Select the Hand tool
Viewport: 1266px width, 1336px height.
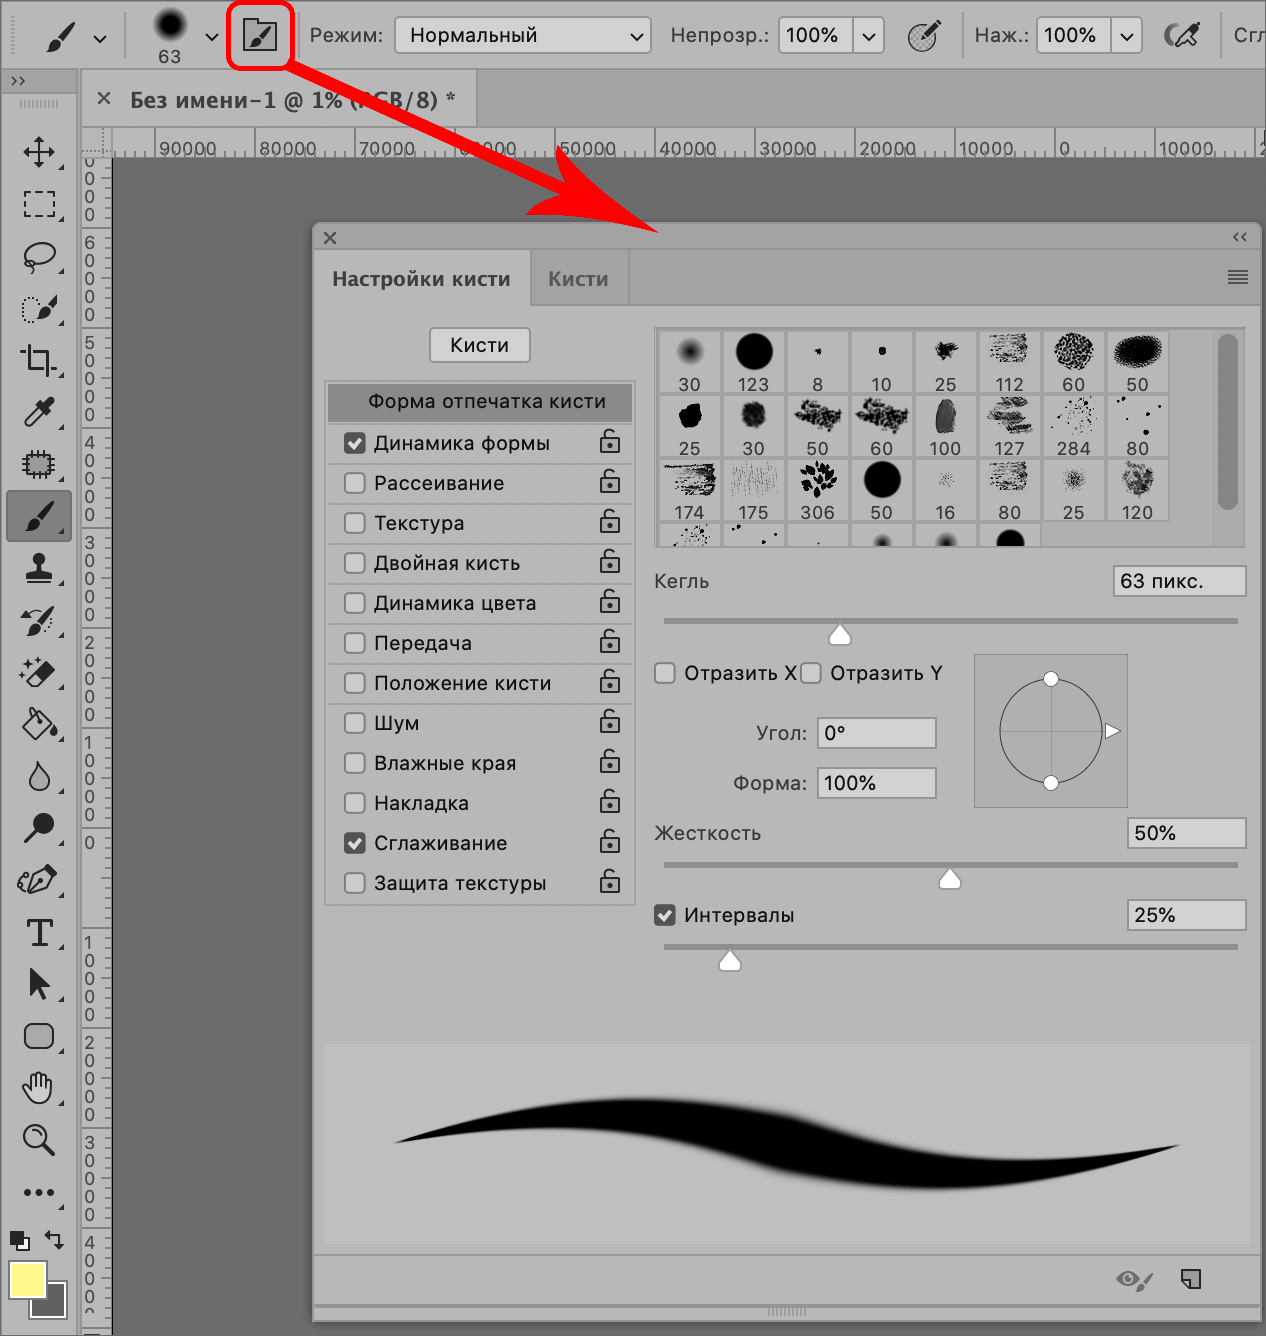click(x=39, y=1087)
